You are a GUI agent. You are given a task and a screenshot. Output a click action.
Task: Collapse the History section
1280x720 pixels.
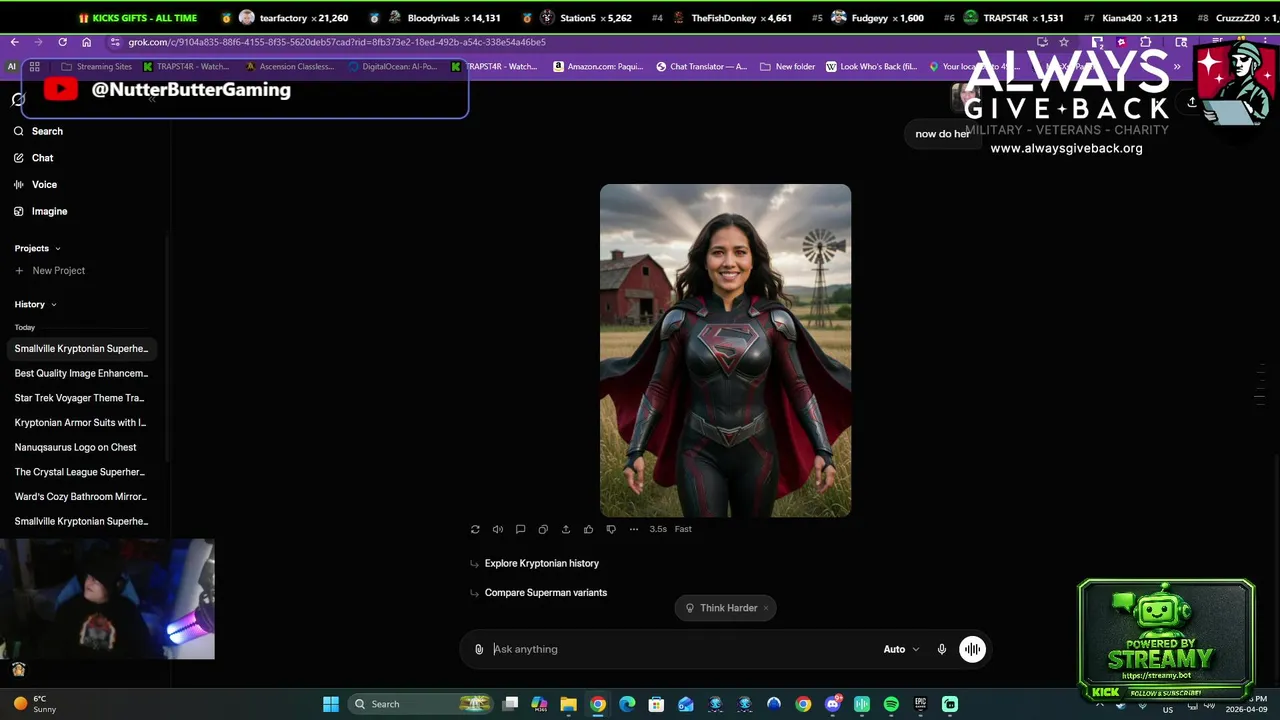pos(35,304)
